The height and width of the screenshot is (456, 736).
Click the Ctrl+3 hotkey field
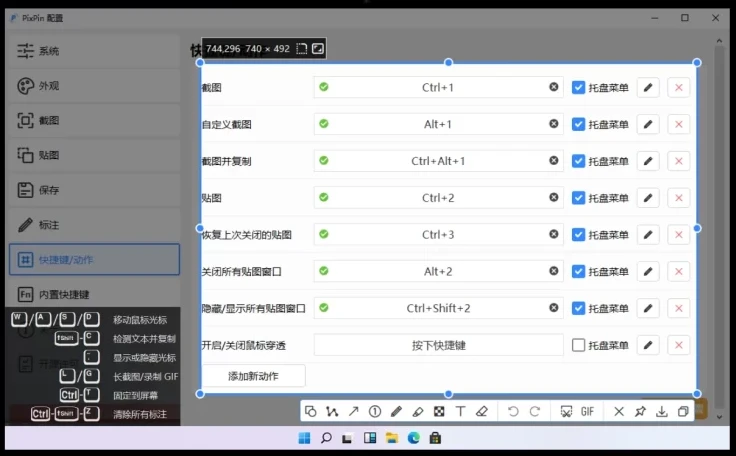(x=438, y=234)
